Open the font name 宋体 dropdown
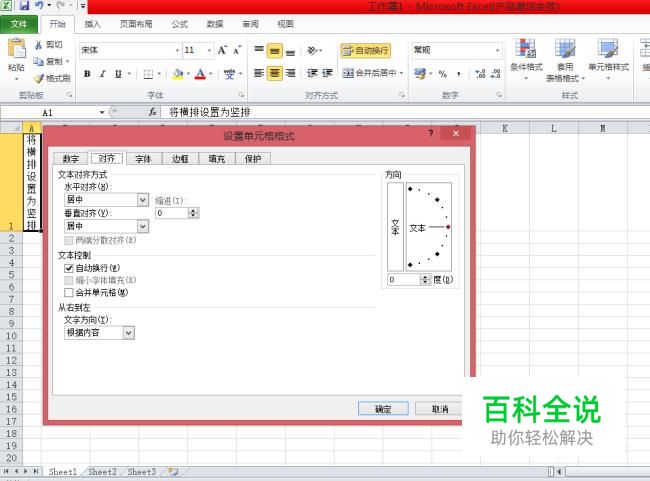 coord(177,51)
